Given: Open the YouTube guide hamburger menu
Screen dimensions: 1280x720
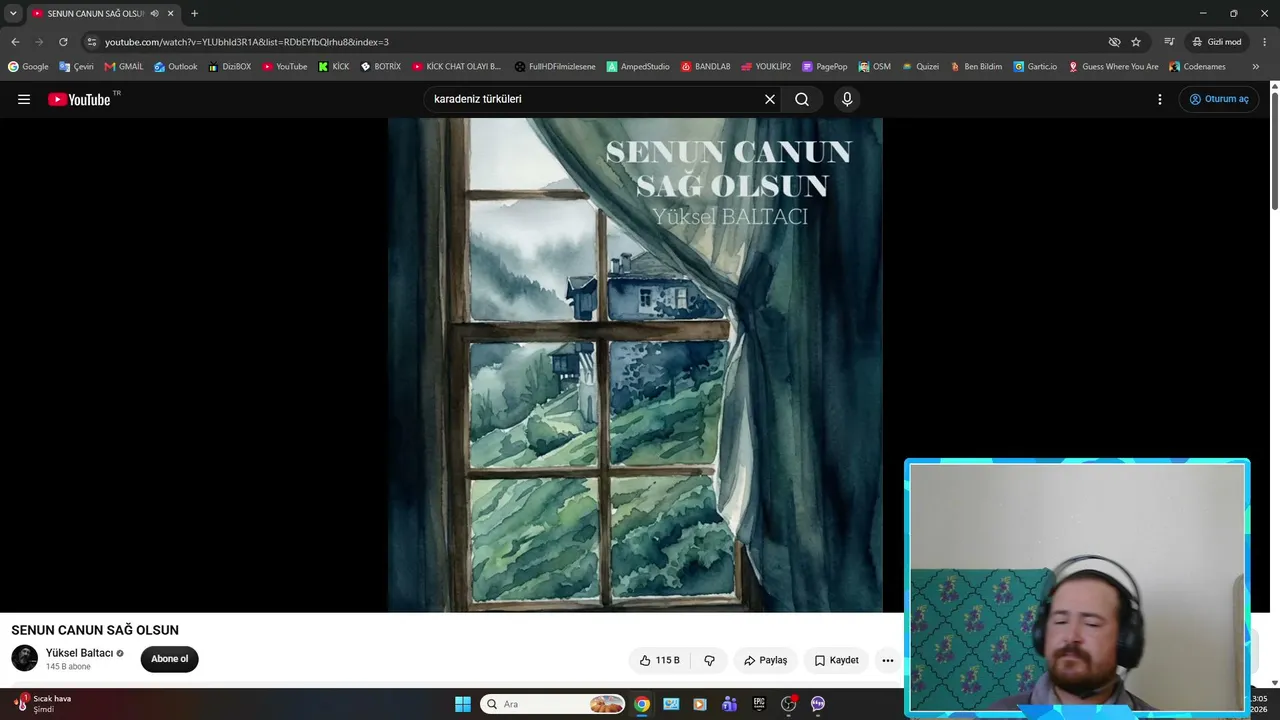Looking at the screenshot, I should point(24,99).
